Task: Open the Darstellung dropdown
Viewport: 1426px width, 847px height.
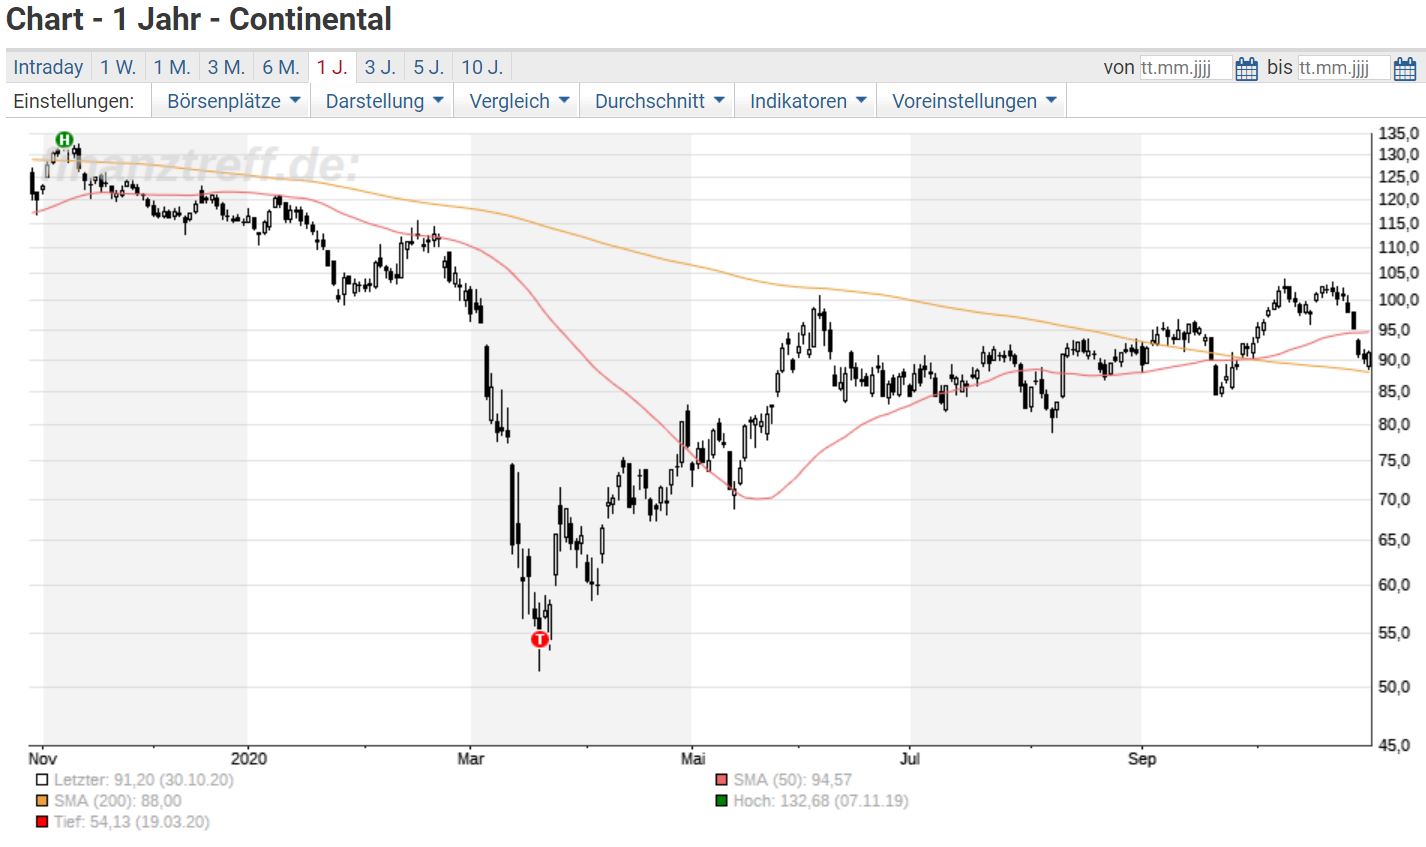Action: click(384, 101)
